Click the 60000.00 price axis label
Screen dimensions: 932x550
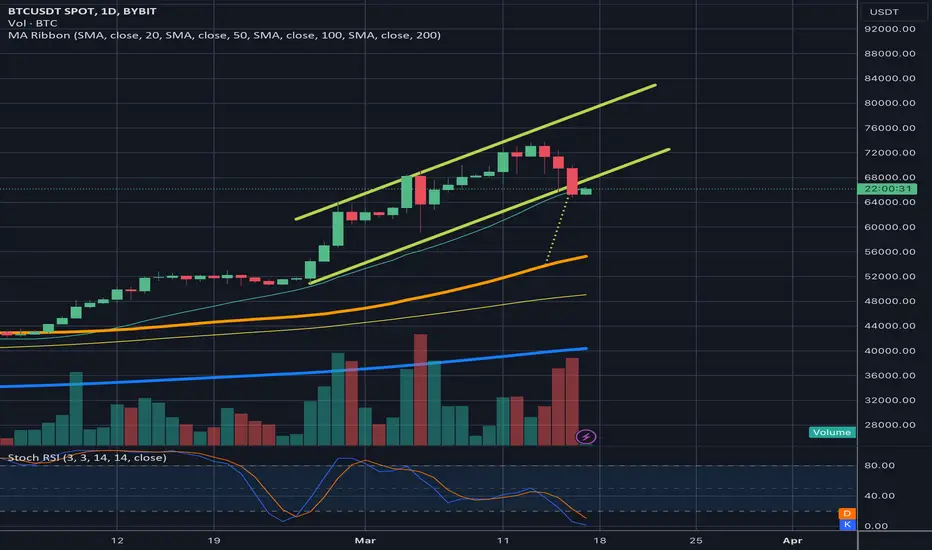click(890, 227)
